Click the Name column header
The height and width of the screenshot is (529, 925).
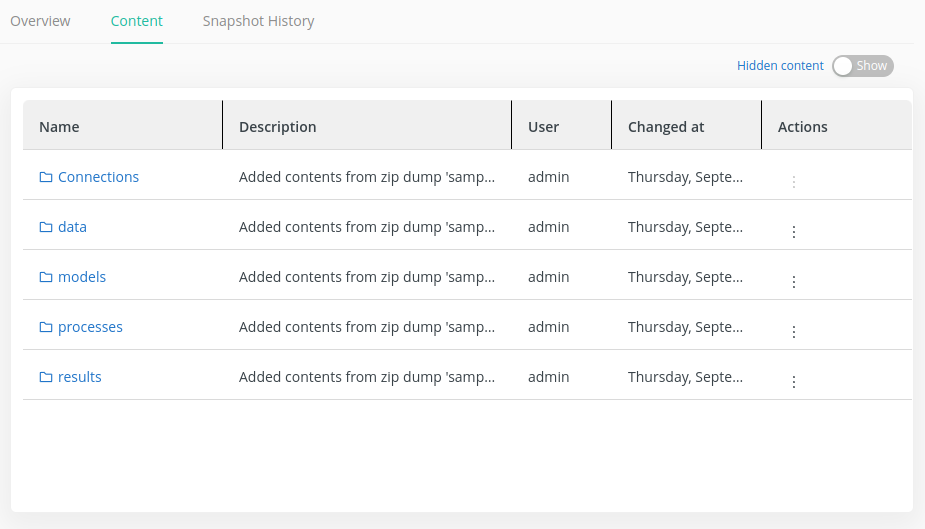(x=59, y=127)
